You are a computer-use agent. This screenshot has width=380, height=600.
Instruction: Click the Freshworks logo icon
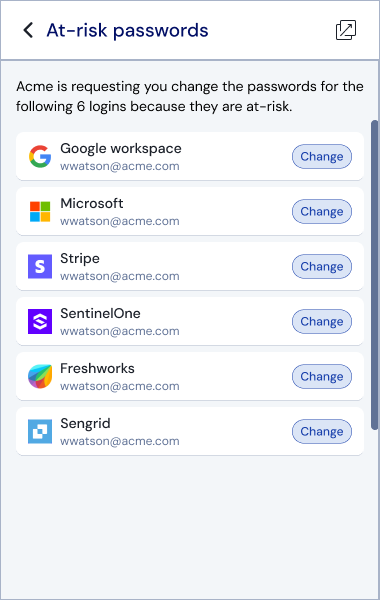[40, 377]
